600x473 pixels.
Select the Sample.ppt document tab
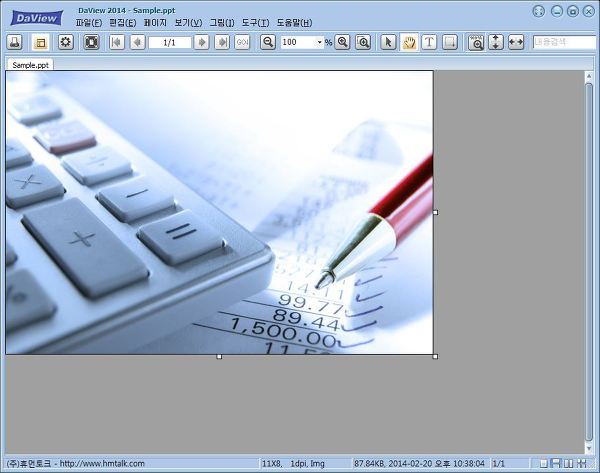[30, 65]
